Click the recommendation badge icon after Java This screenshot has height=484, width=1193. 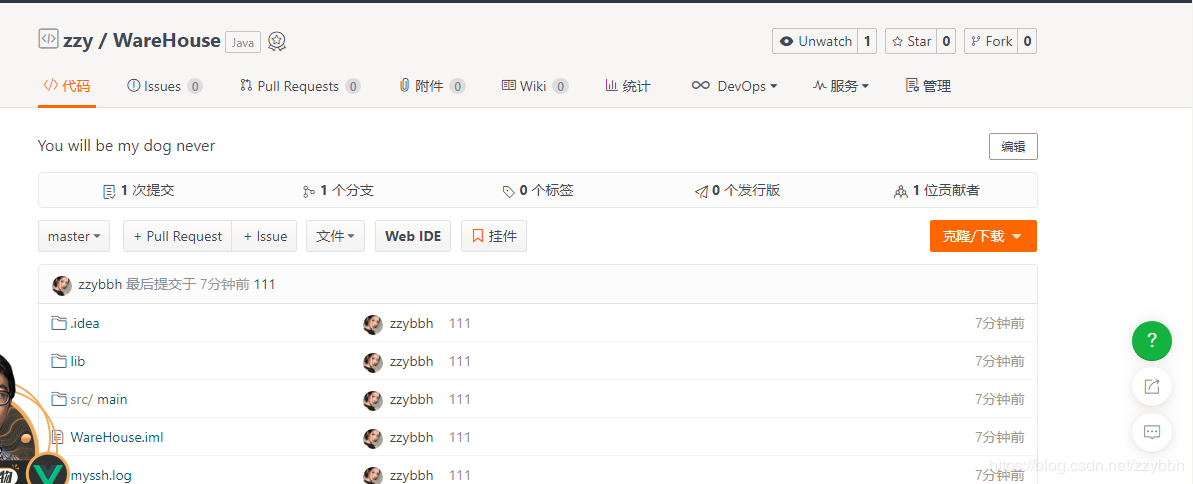277,41
